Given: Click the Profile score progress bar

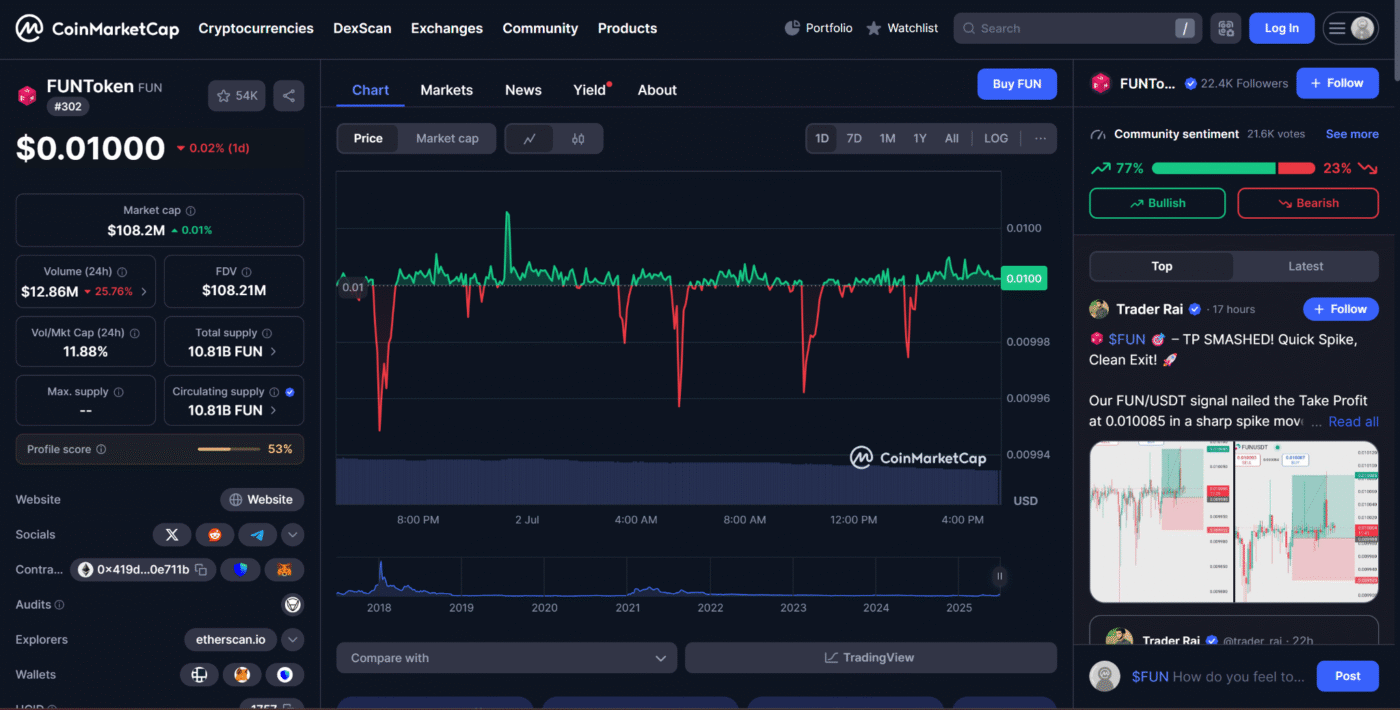Looking at the screenshot, I should (x=230, y=449).
